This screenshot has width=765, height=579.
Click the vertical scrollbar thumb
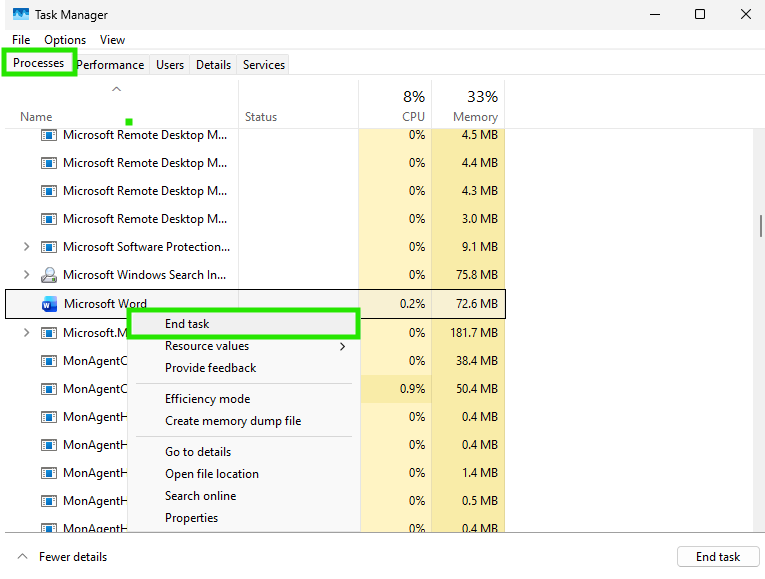point(760,226)
